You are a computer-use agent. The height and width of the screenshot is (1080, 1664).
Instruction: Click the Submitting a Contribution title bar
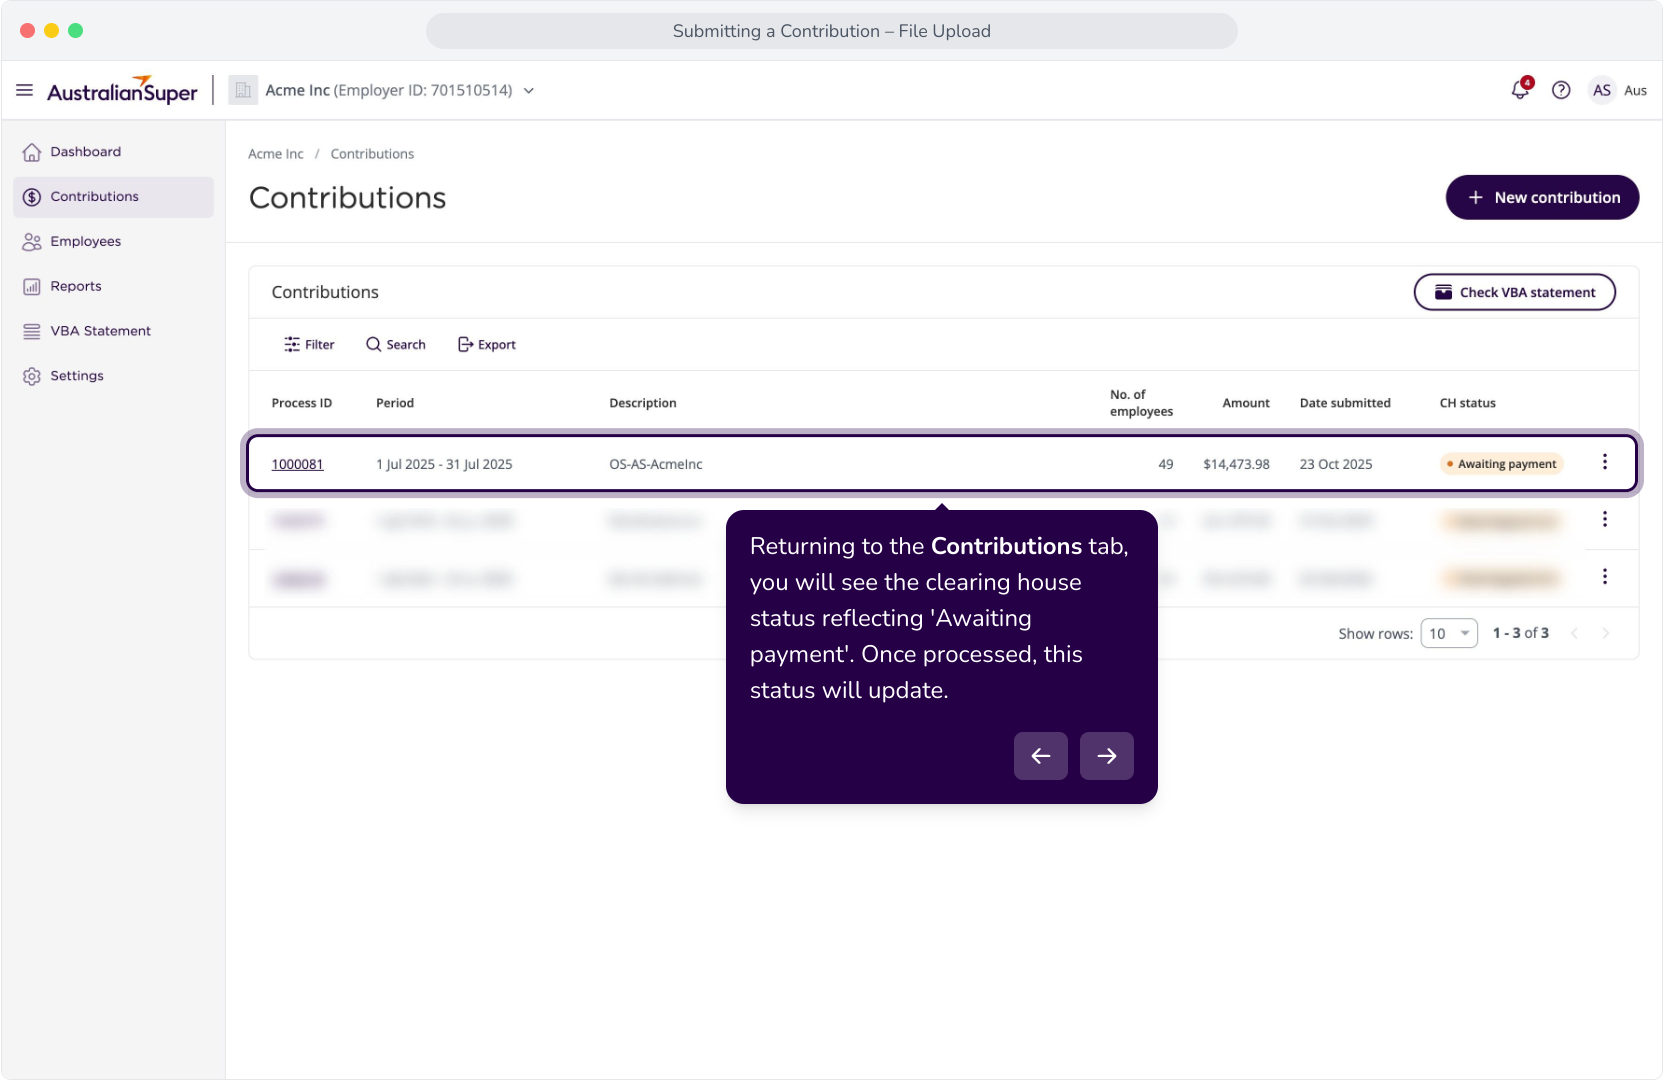(832, 31)
